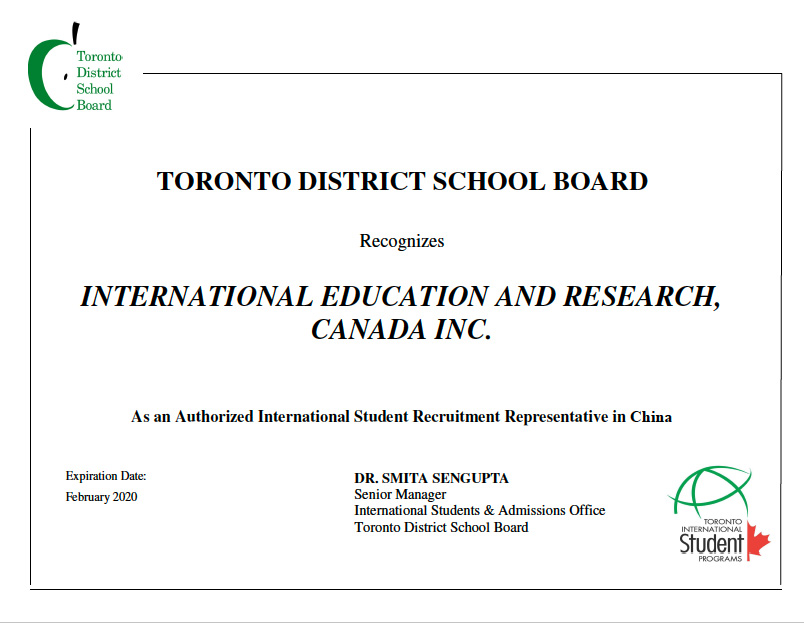Screen dimensions: 804x623
Task: Click the 'Authorized International Student Recruitment Representative' line
Action: pos(401,417)
